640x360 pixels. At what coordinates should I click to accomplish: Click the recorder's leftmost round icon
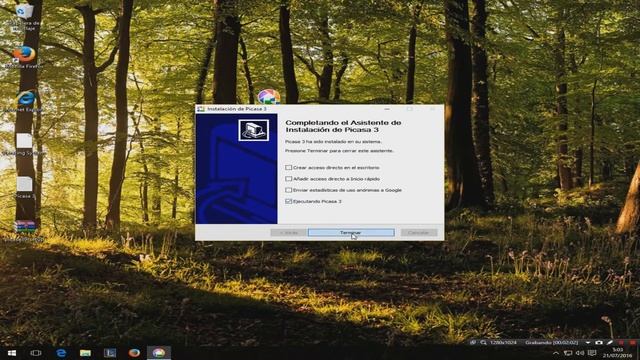[473, 343]
